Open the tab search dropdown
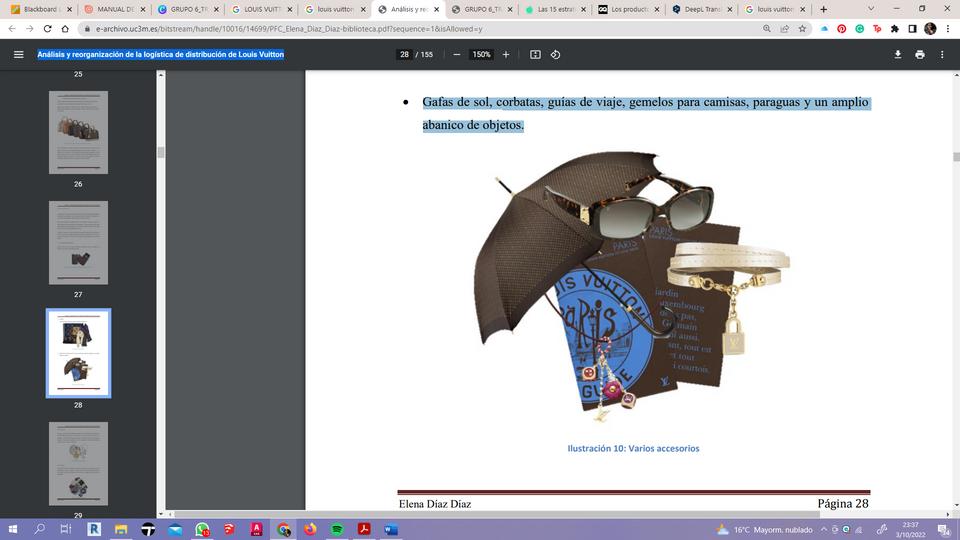 [871, 9]
